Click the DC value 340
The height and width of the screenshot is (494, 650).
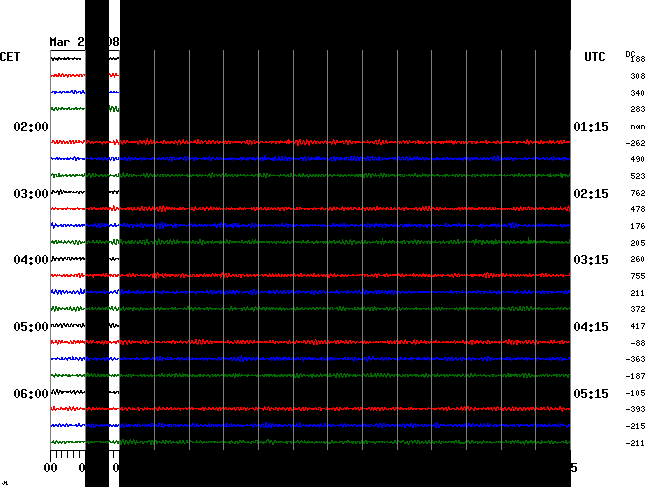click(638, 93)
